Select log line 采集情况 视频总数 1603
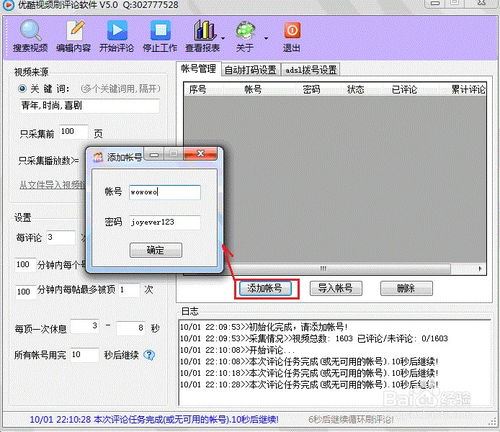 point(314,339)
